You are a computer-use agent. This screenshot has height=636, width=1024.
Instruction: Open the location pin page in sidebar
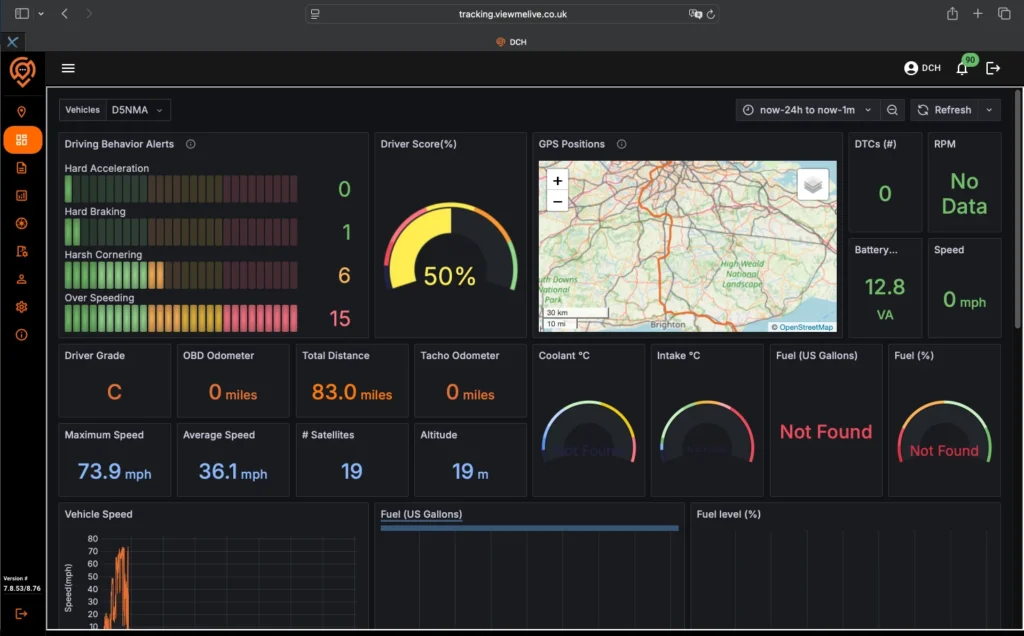[21, 112]
